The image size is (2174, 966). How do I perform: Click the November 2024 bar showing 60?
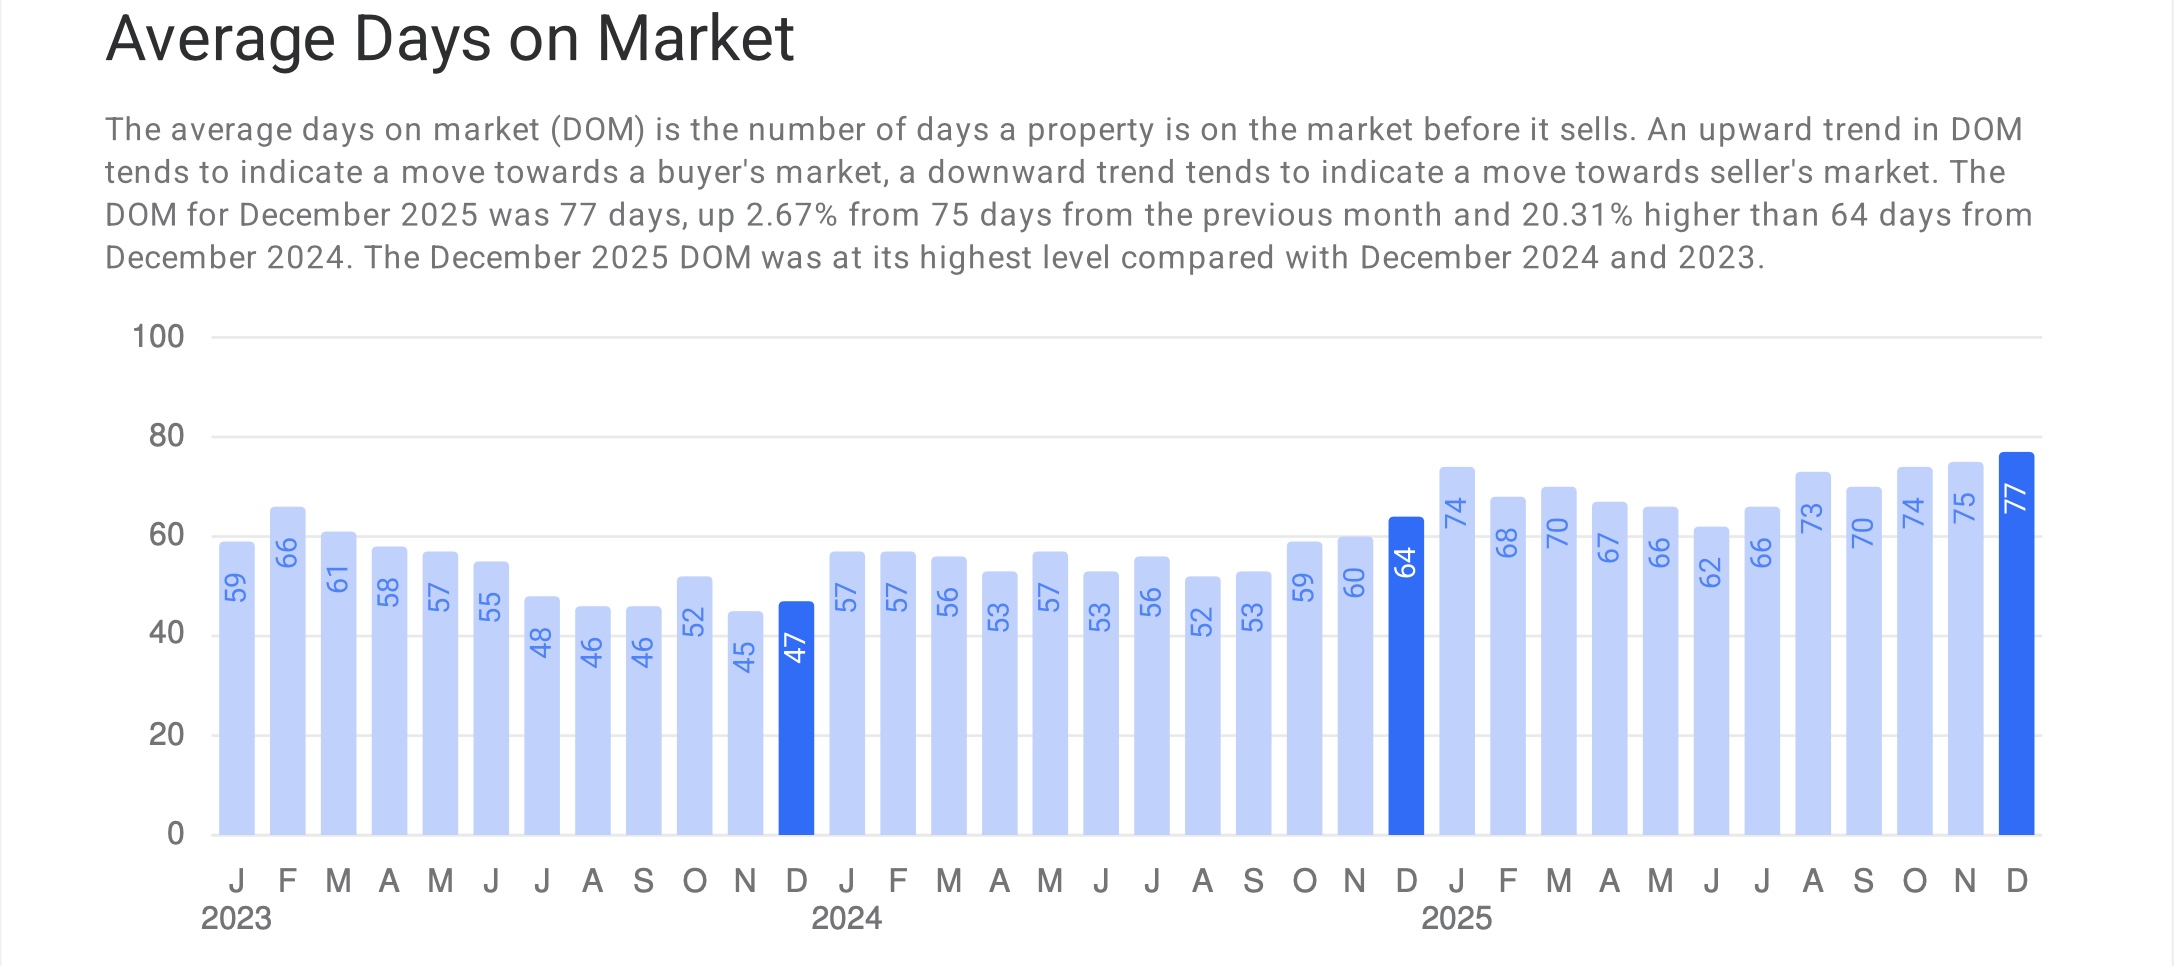click(1355, 687)
